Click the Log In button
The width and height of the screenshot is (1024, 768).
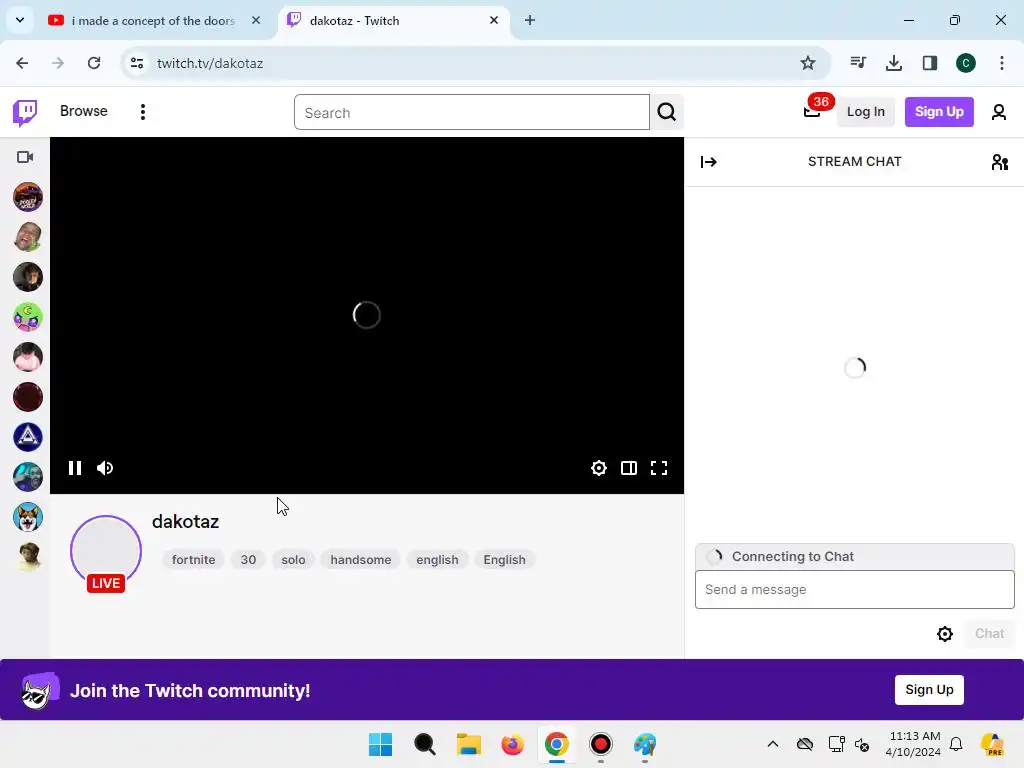(865, 112)
